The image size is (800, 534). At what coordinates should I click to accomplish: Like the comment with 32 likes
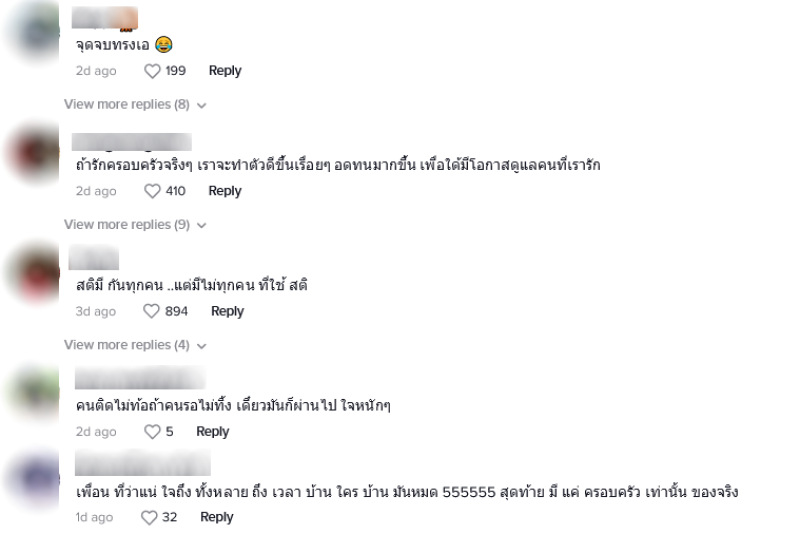click(149, 517)
